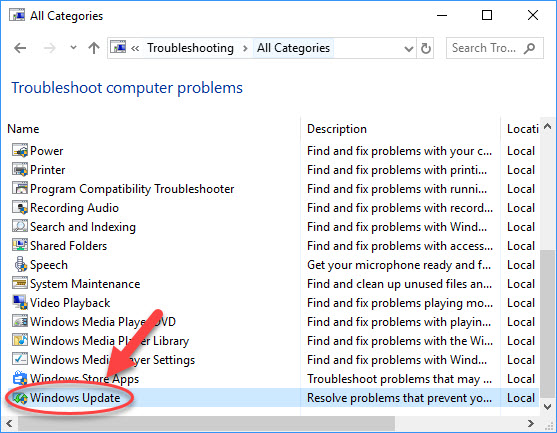Select 'Find and clean up unused files an...' text

coord(399,284)
